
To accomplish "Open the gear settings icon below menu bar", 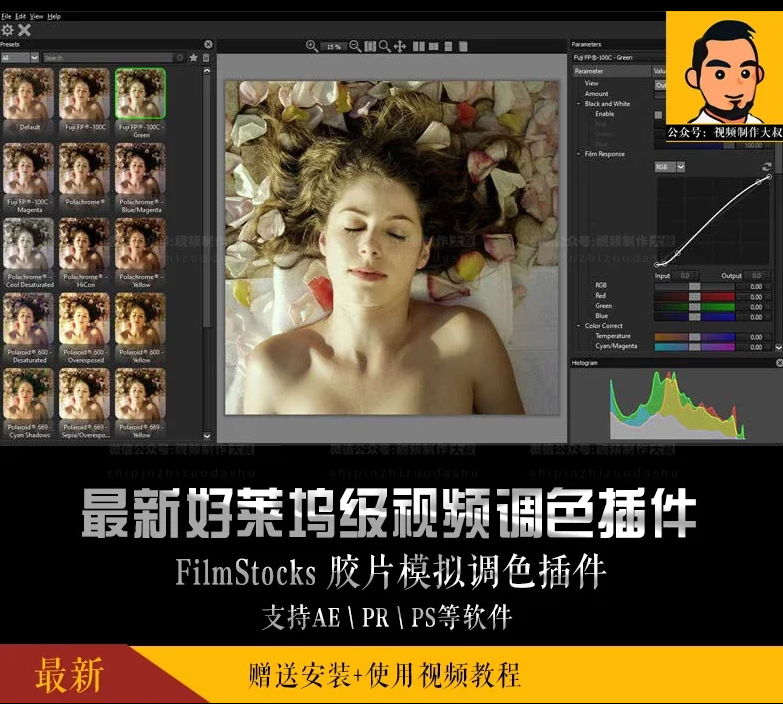I will click(7, 30).
